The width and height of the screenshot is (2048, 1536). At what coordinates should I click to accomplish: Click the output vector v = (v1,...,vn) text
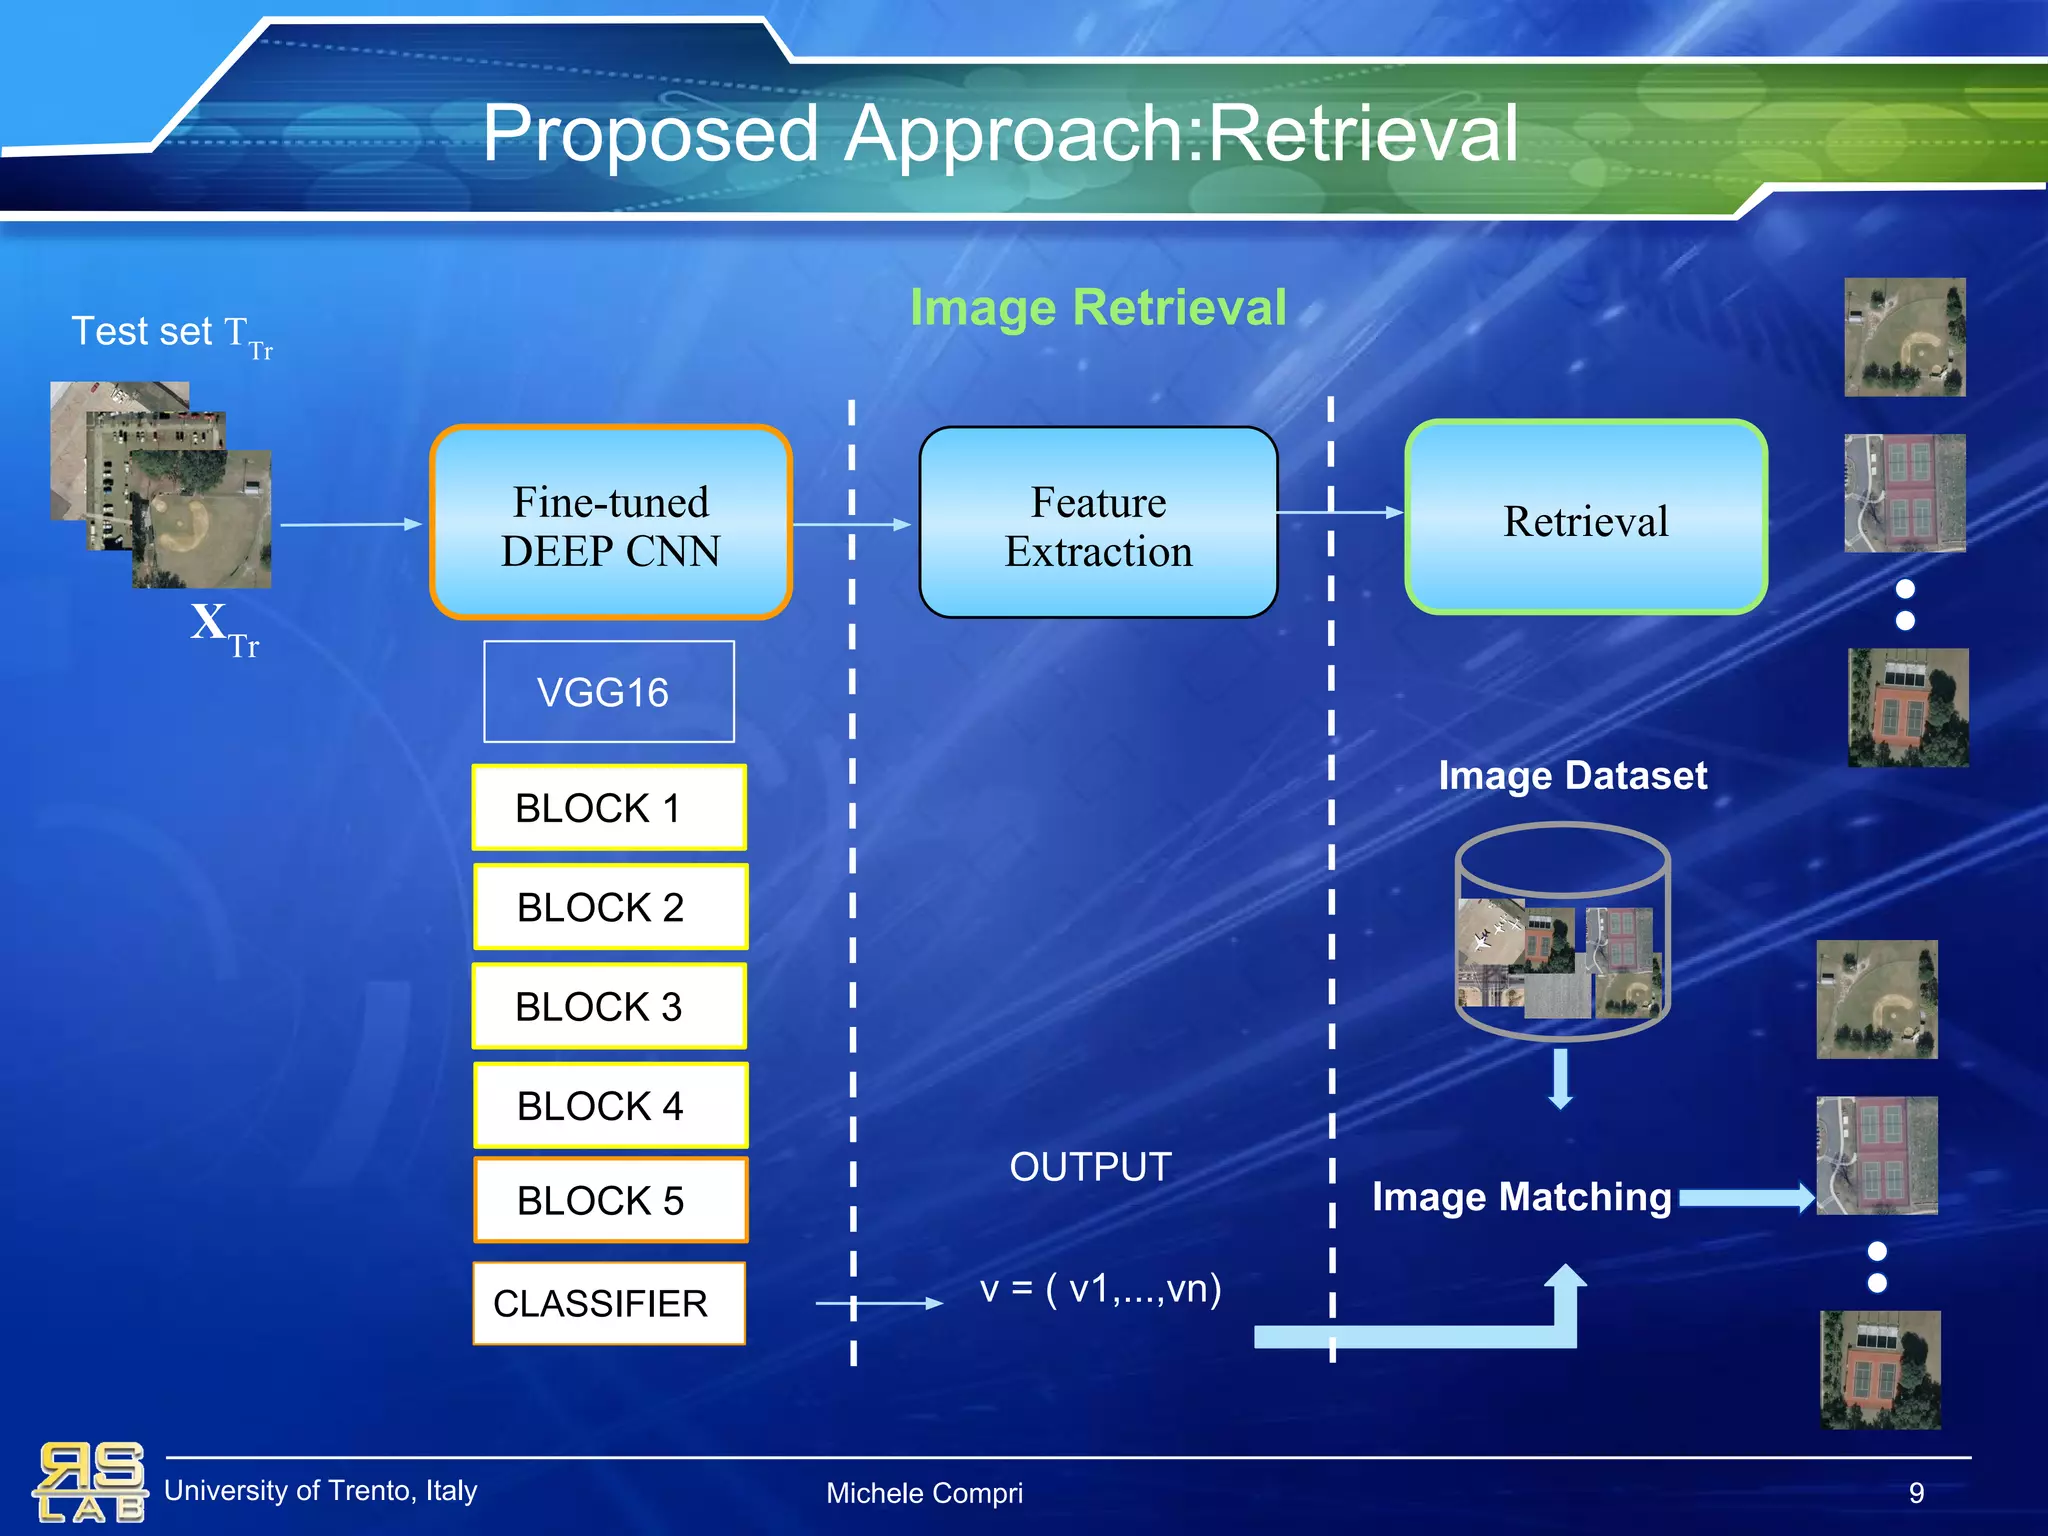tap(1100, 1288)
